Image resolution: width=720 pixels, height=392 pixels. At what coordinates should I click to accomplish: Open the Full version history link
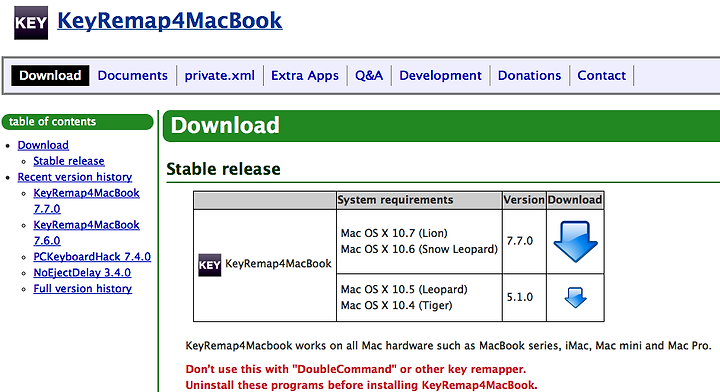(83, 289)
